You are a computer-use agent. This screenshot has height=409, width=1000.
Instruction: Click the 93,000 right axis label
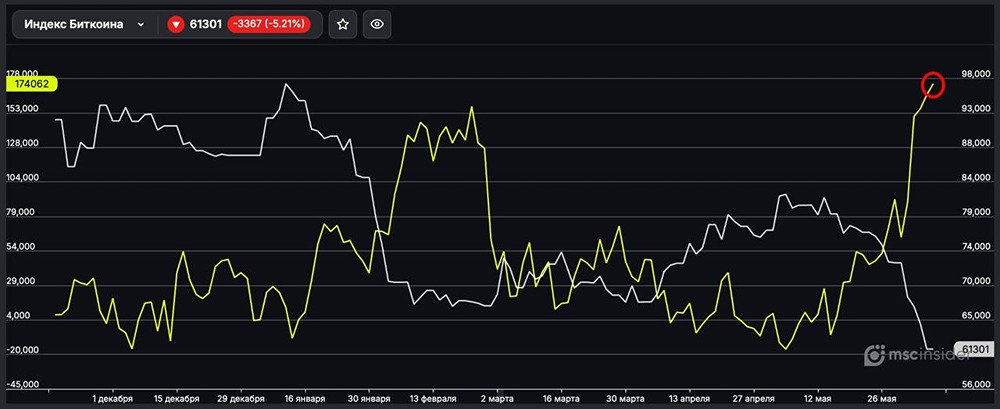(975, 110)
